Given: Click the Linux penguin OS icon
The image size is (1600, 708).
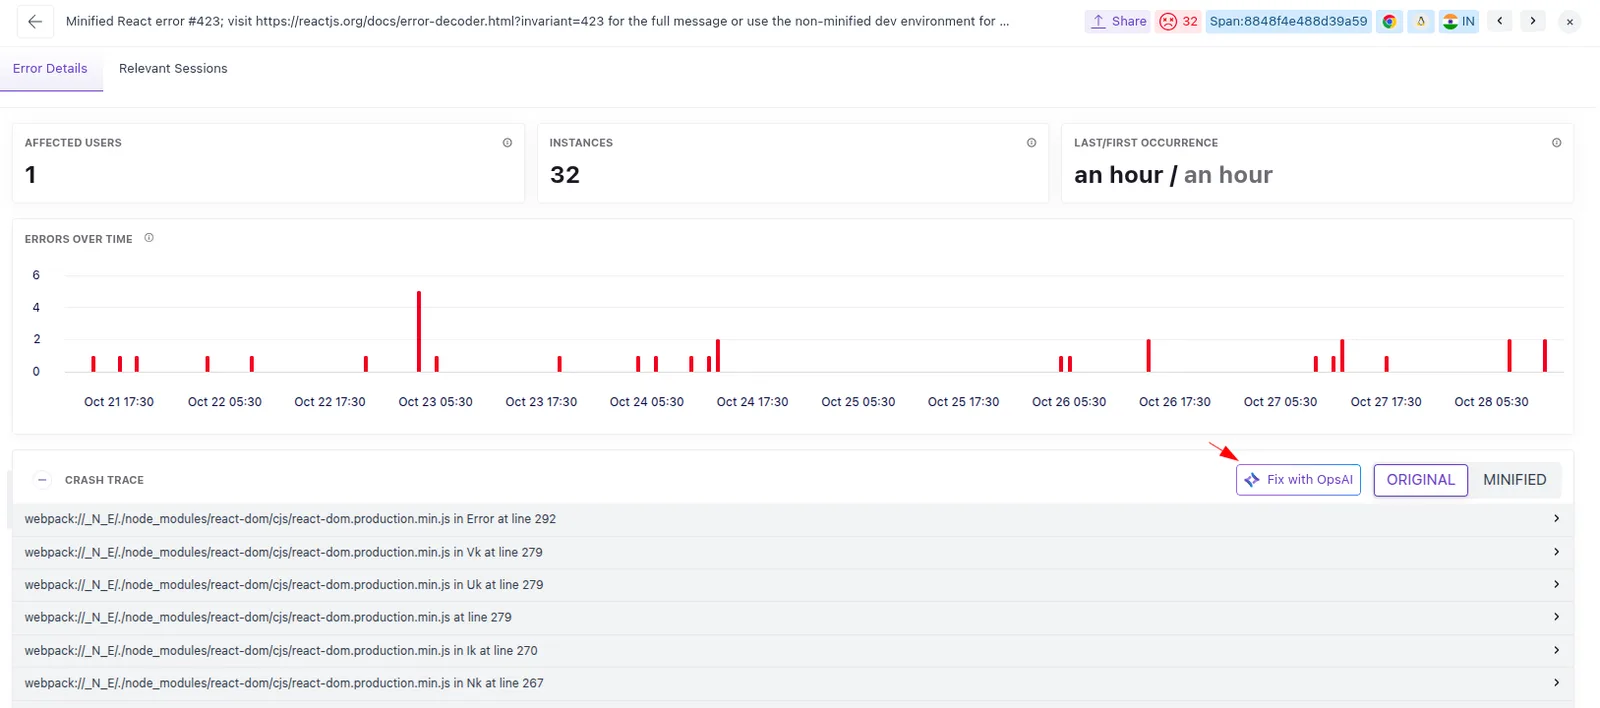Looking at the screenshot, I should (1420, 21).
